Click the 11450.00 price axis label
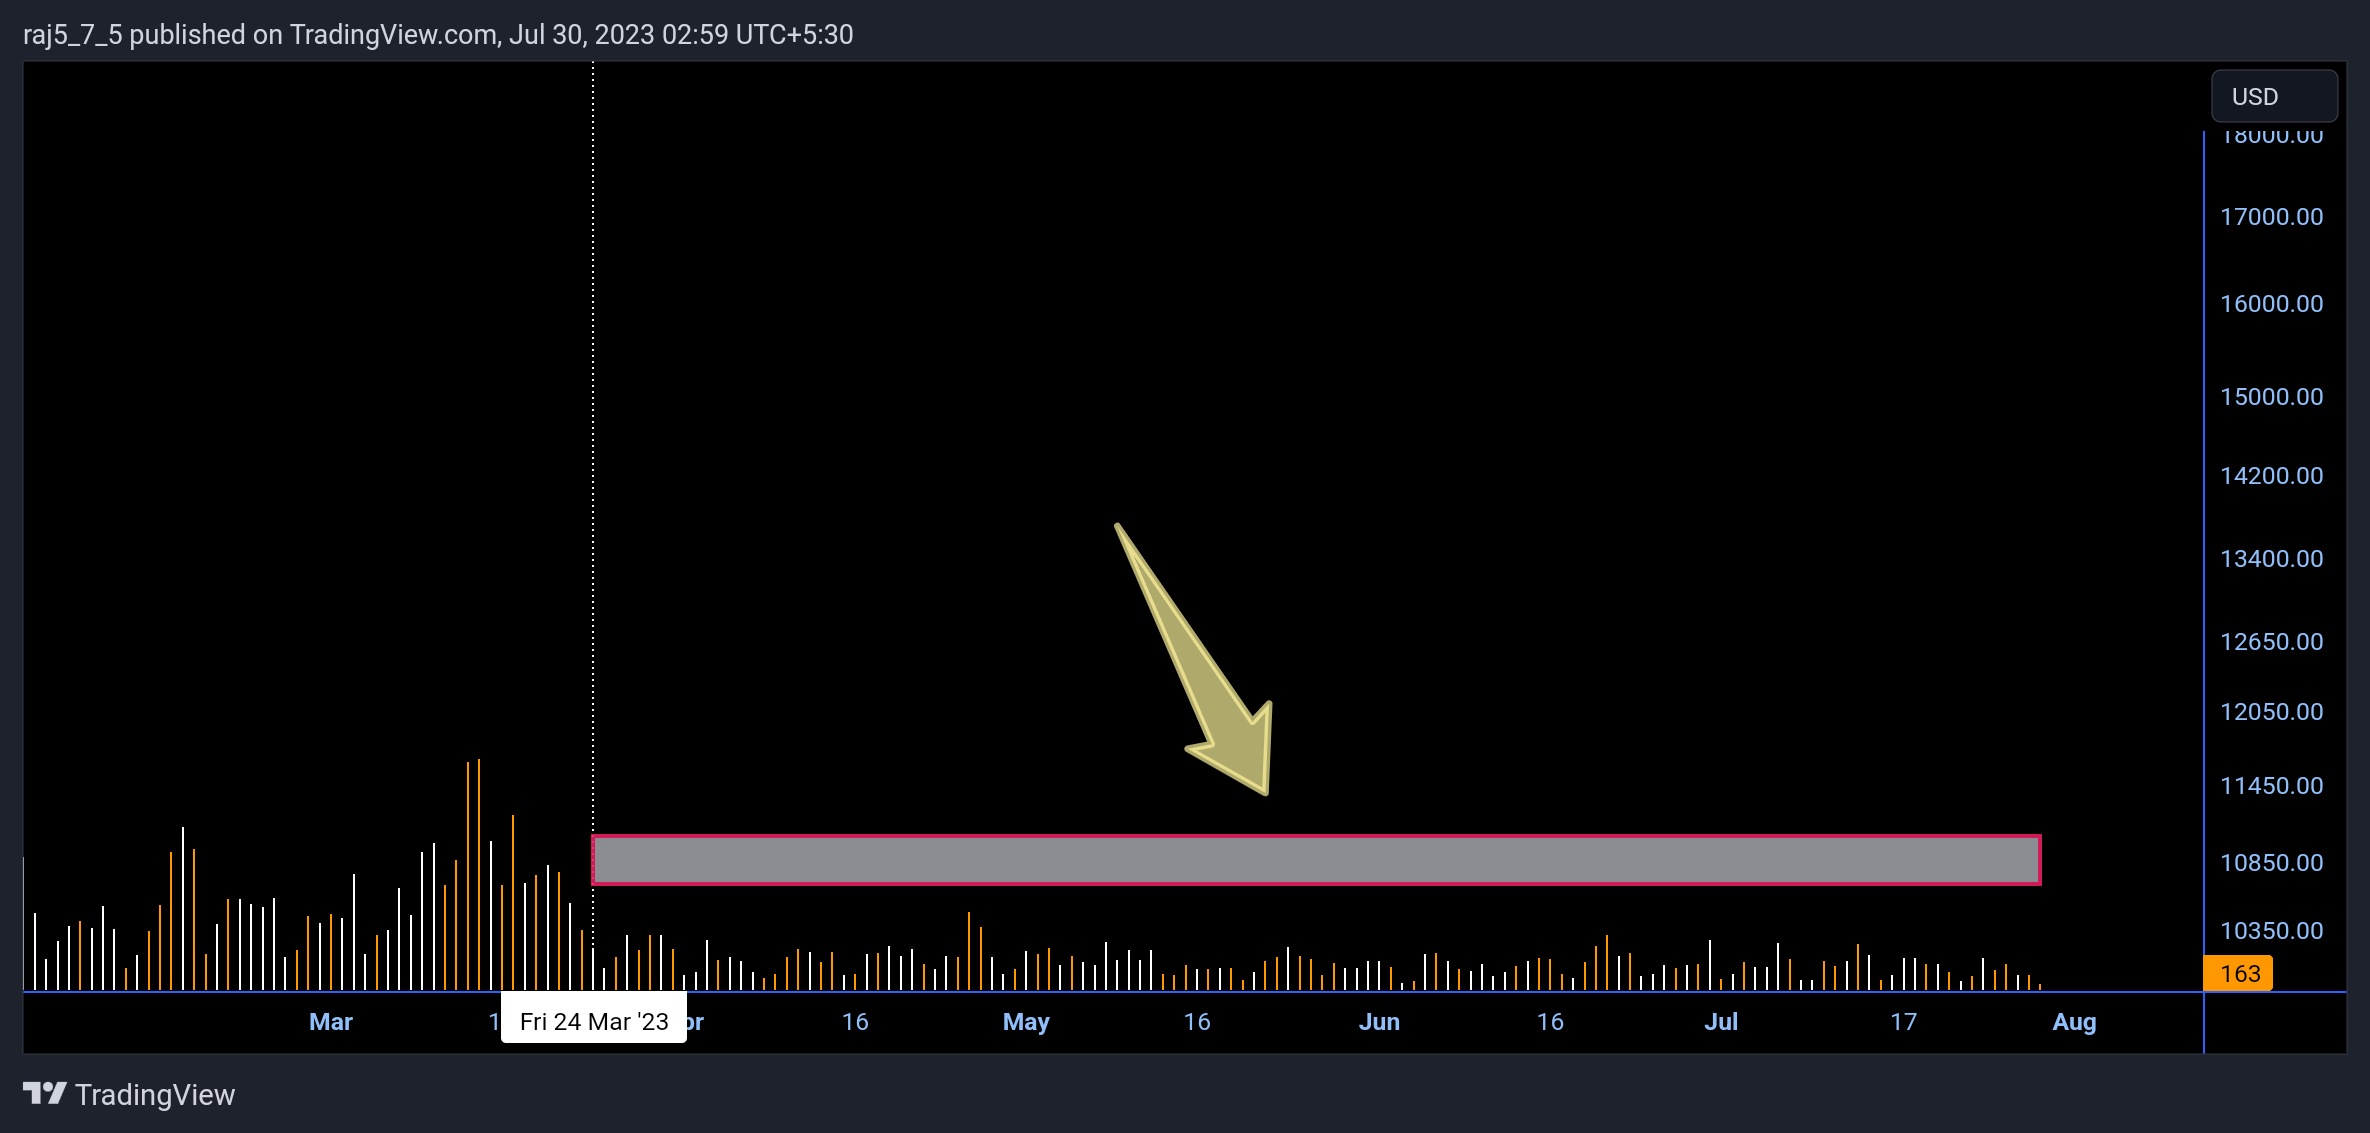The image size is (2370, 1133). 2272,786
